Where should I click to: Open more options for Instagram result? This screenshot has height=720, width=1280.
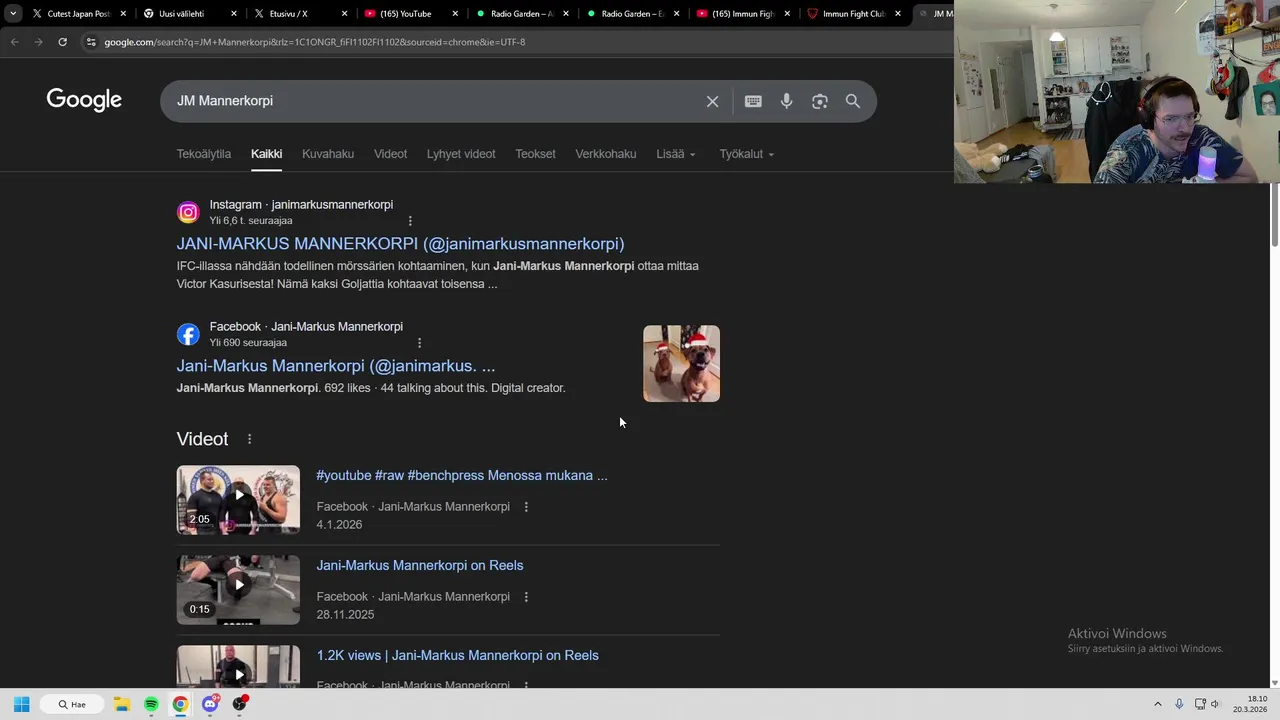pyautogui.click(x=410, y=220)
